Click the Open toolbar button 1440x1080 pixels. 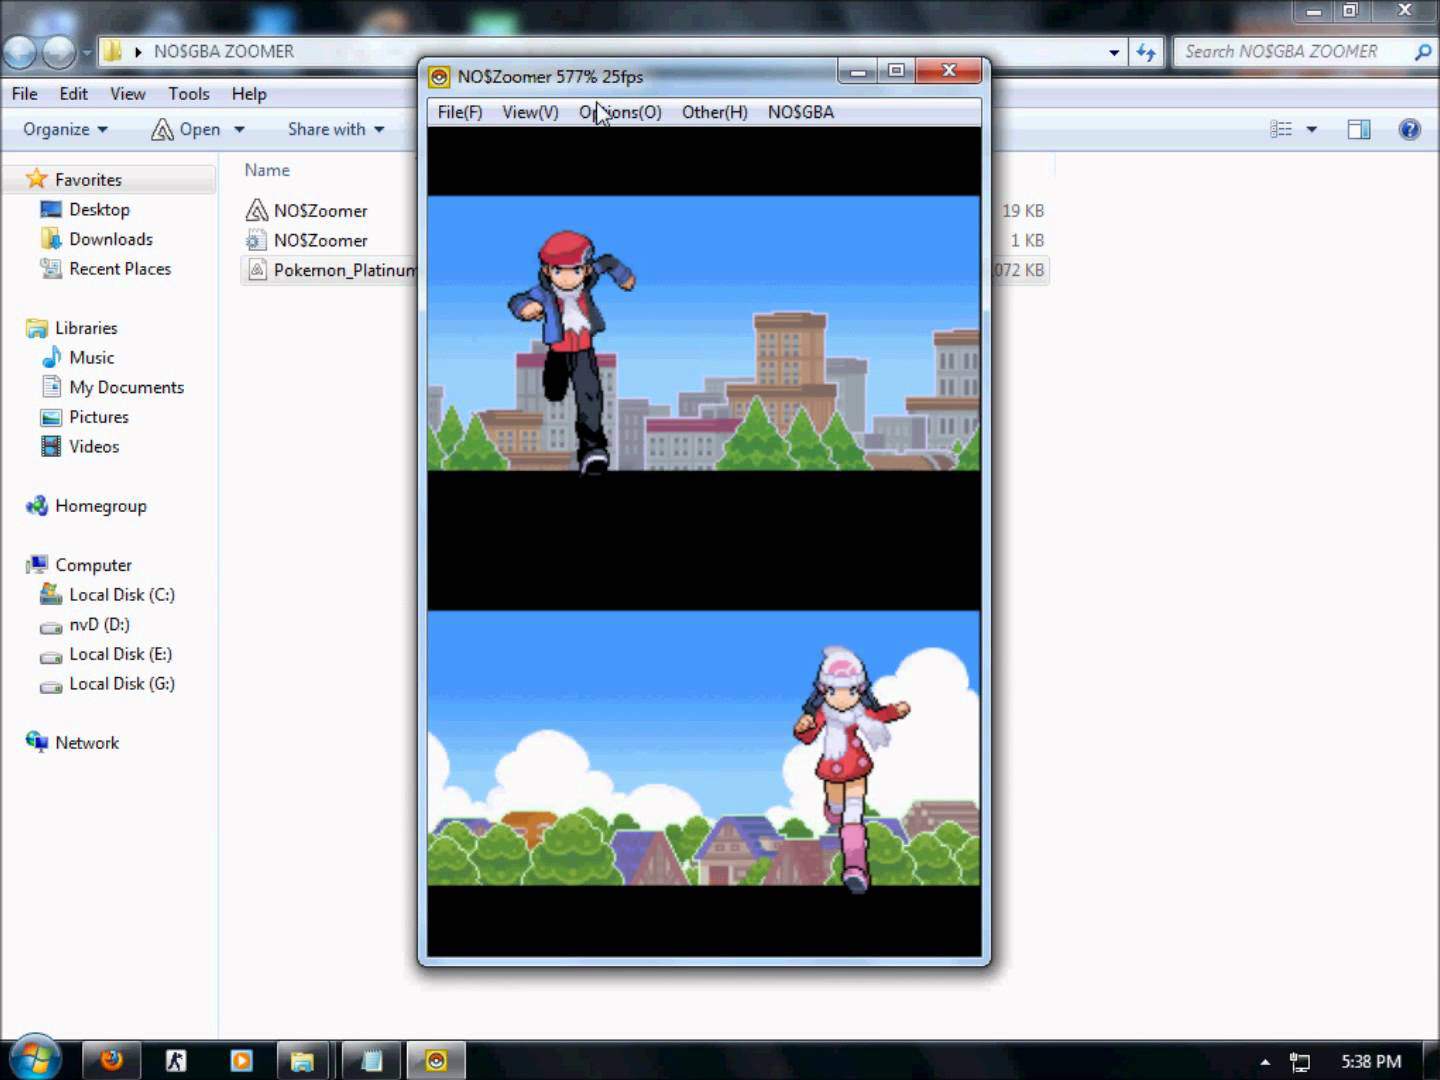[186, 129]
